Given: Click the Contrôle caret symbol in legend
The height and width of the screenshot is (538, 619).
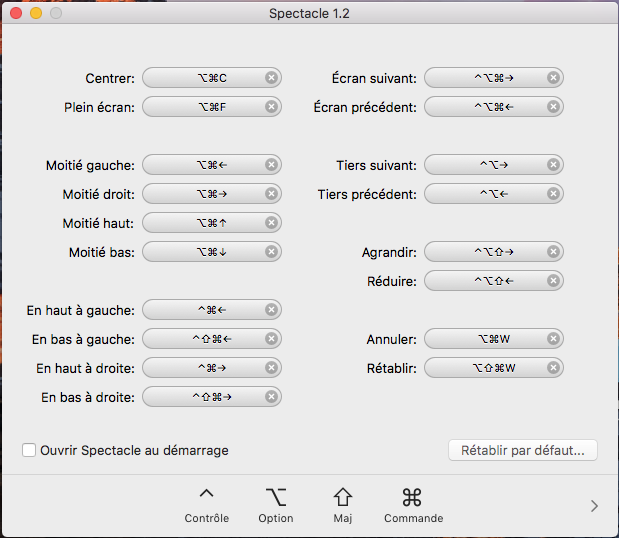Looking at the screenshot, I should click(206, 493).
